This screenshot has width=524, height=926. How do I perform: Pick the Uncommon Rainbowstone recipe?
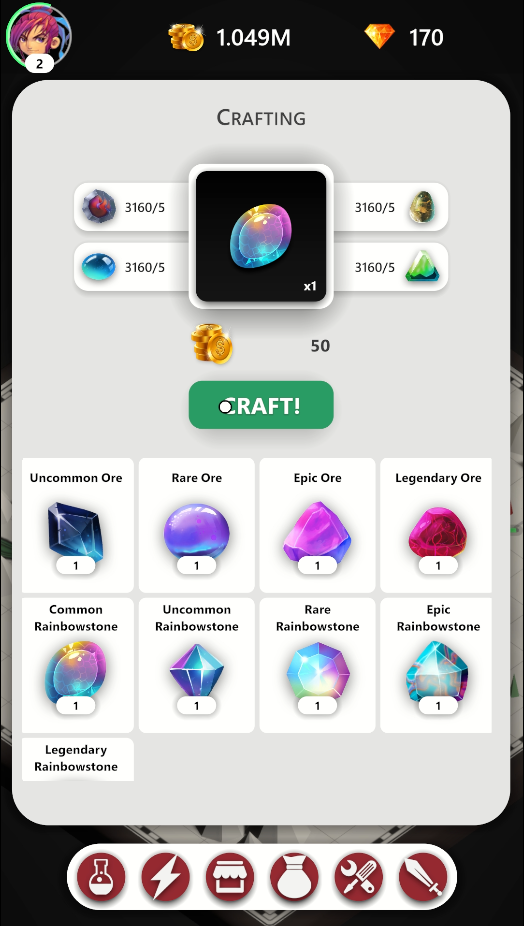(197, 665)
